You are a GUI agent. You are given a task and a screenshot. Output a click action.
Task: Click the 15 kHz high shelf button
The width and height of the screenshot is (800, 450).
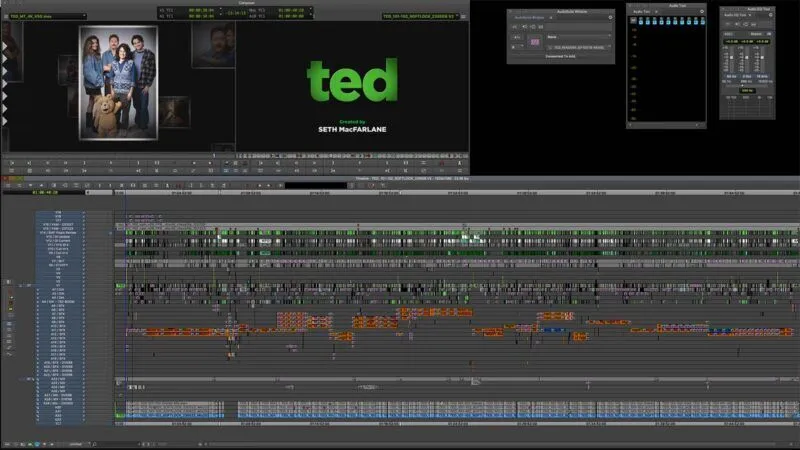pyautogui.click(x=762, y=77)
